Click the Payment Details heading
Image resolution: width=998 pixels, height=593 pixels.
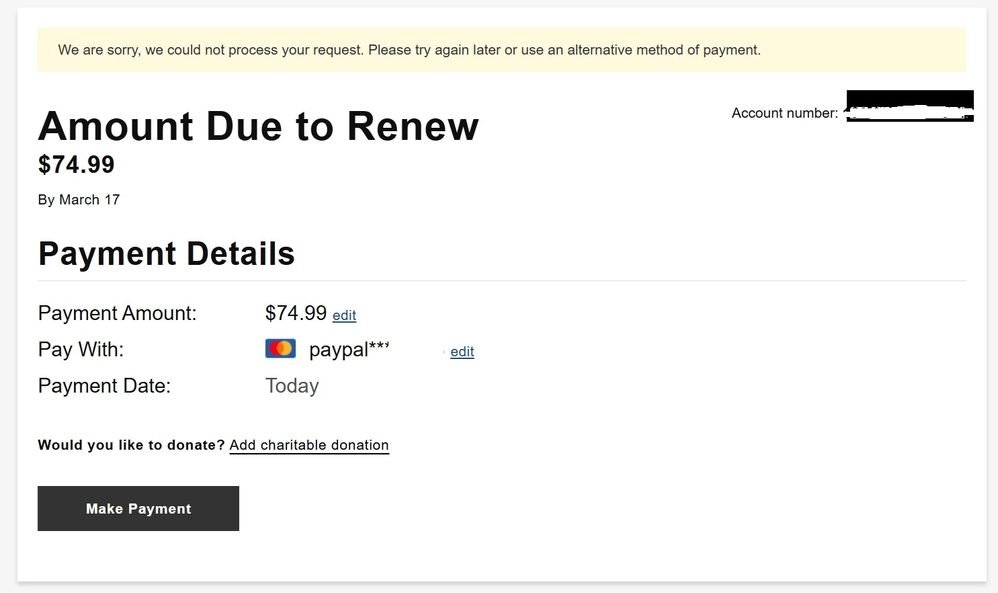pos(167,254)
